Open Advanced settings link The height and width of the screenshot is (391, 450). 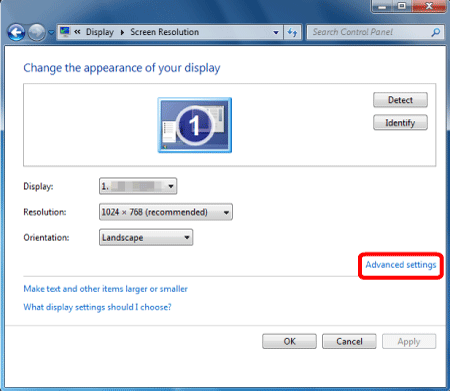tap(401, 265)
